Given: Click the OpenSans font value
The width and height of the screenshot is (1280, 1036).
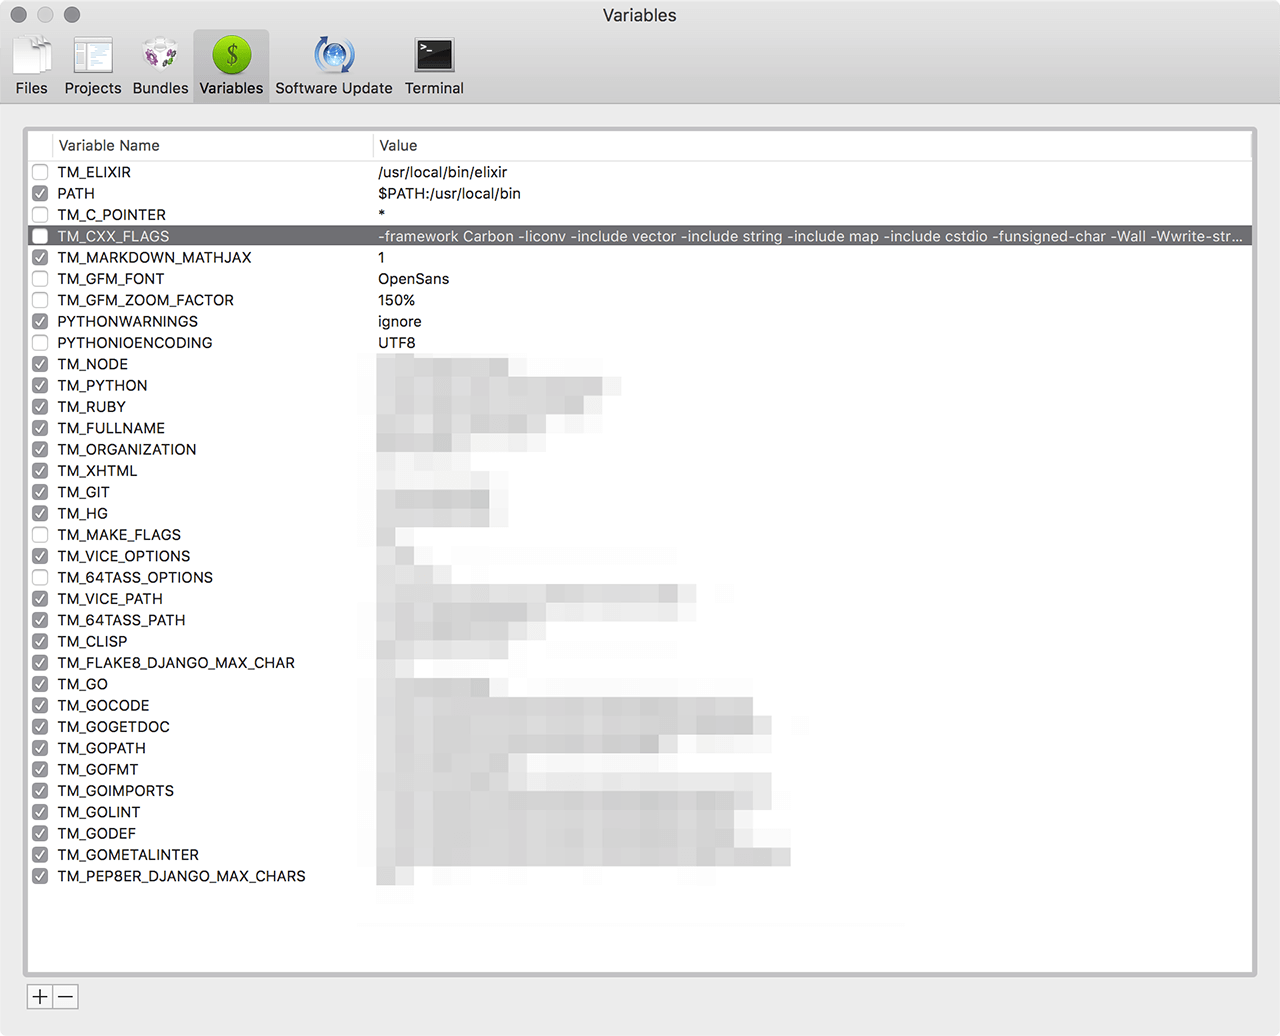Looking at the screenshot, I should [x=413, y=279].
